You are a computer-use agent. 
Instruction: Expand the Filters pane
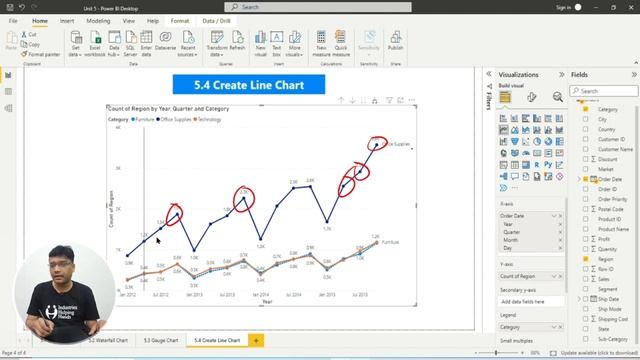[x=489, y=74]
